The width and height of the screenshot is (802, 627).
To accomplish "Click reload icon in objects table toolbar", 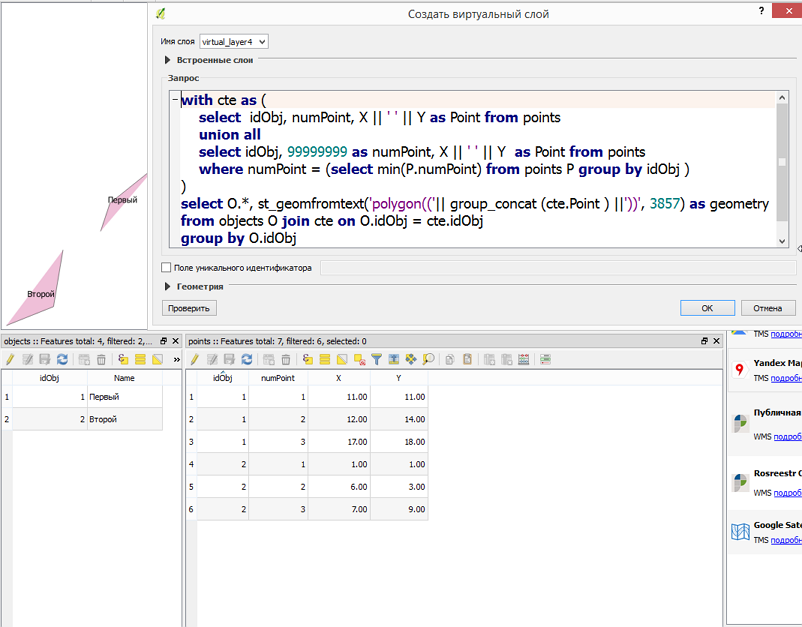I will pos(62,359).
